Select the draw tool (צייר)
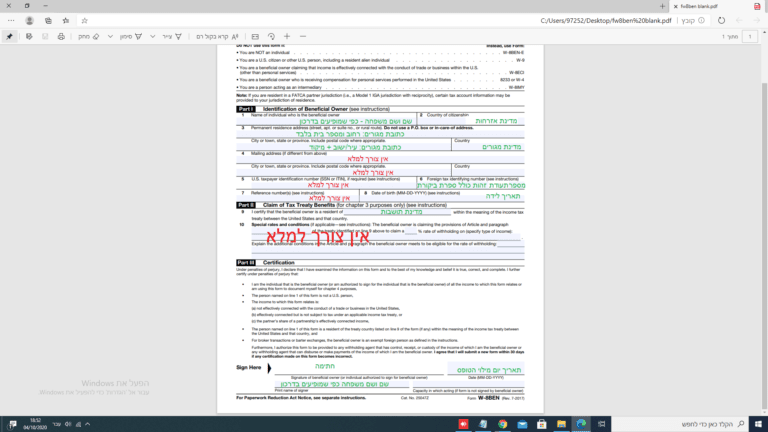 [x=172, y=37]
